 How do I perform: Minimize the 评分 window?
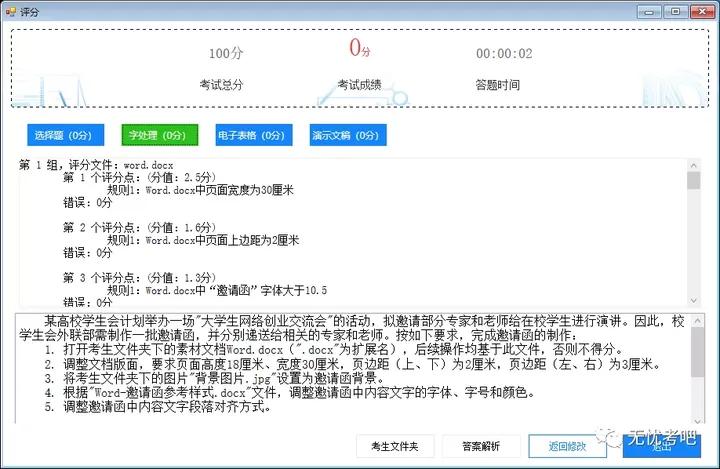point(649,11)
